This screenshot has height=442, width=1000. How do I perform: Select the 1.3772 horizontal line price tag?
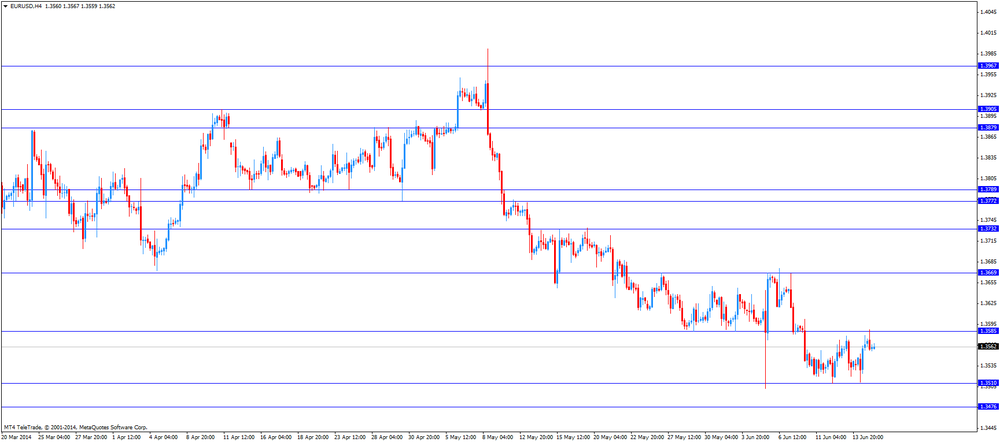(x=989, y=201)
